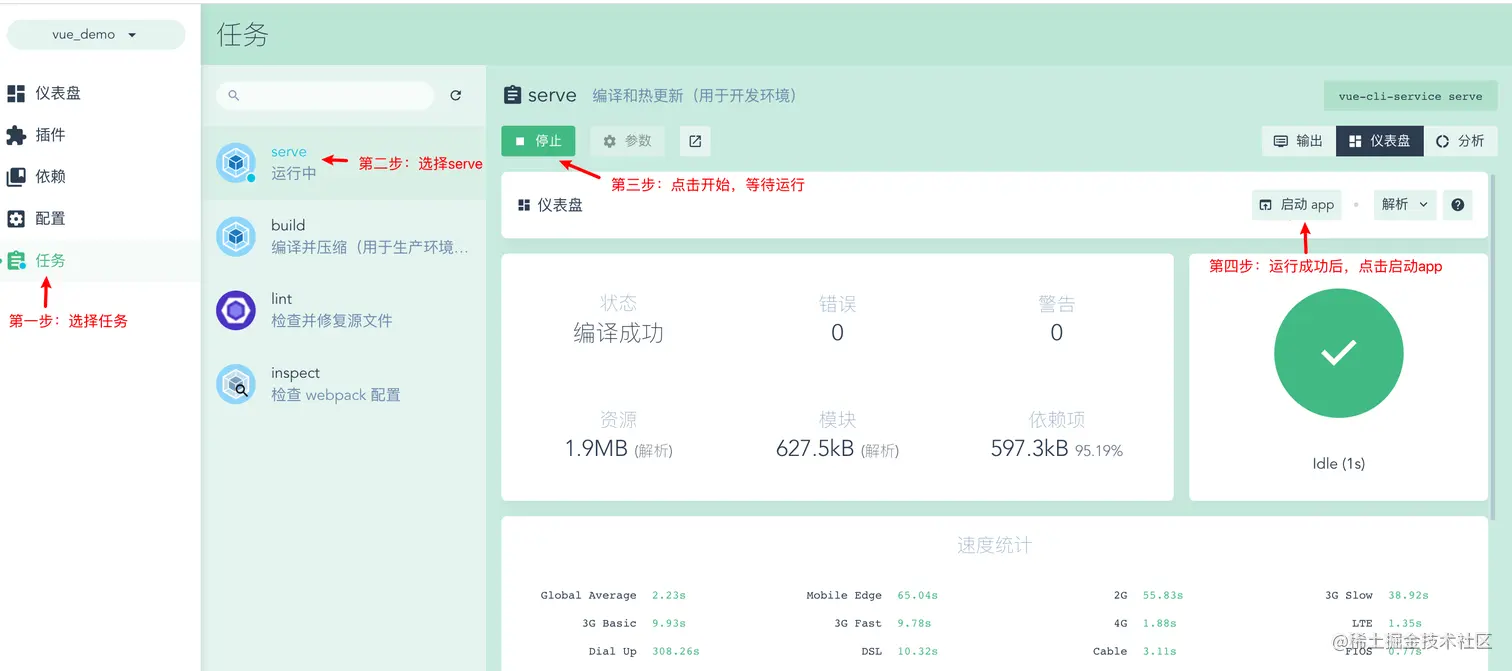Viewport: 1512px width, 671px height.
Task: Open the 仪表盘 sidebar page
Action: click(100, 93)
